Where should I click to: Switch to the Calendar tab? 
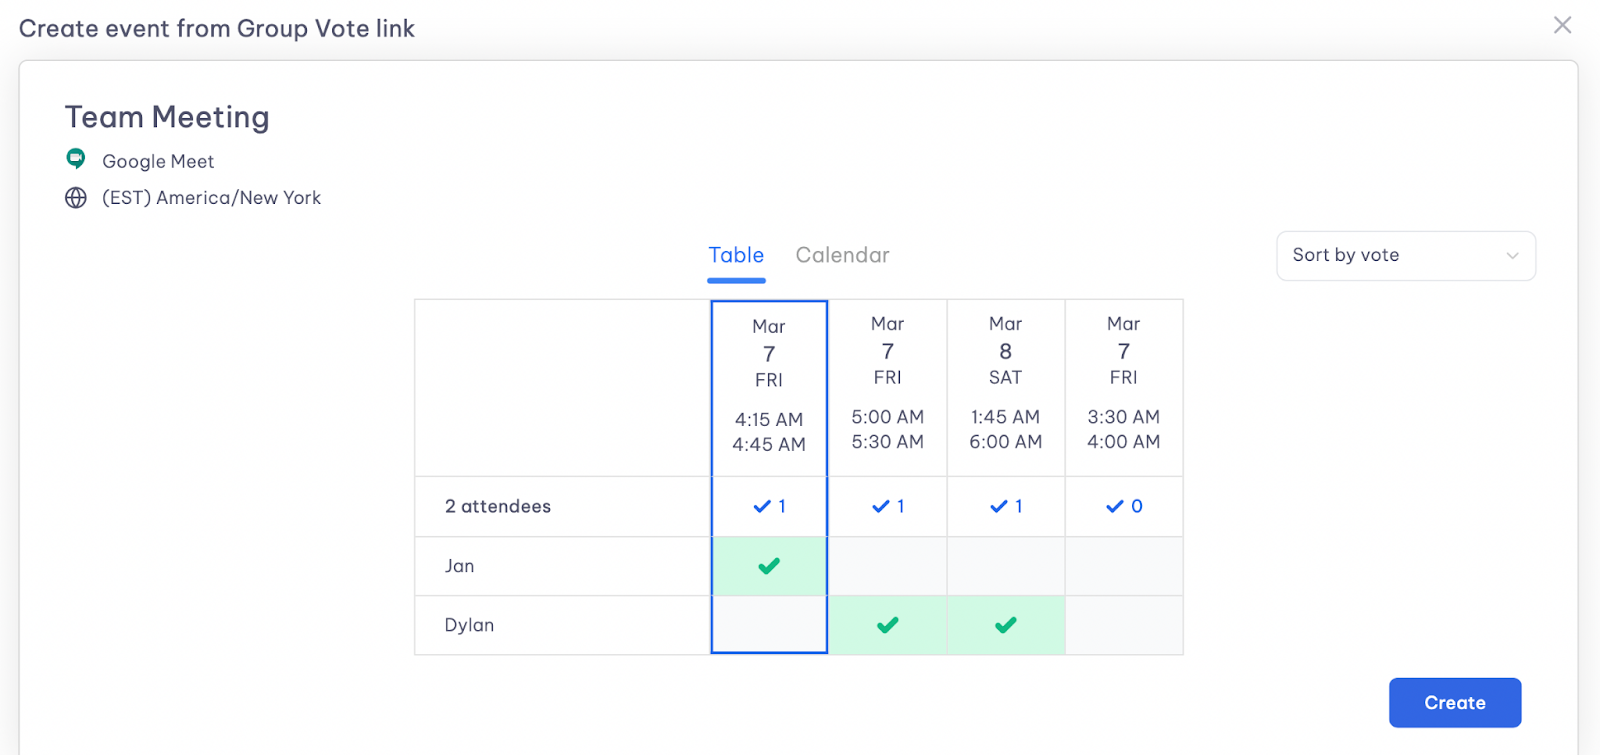[x=842, y=255]
